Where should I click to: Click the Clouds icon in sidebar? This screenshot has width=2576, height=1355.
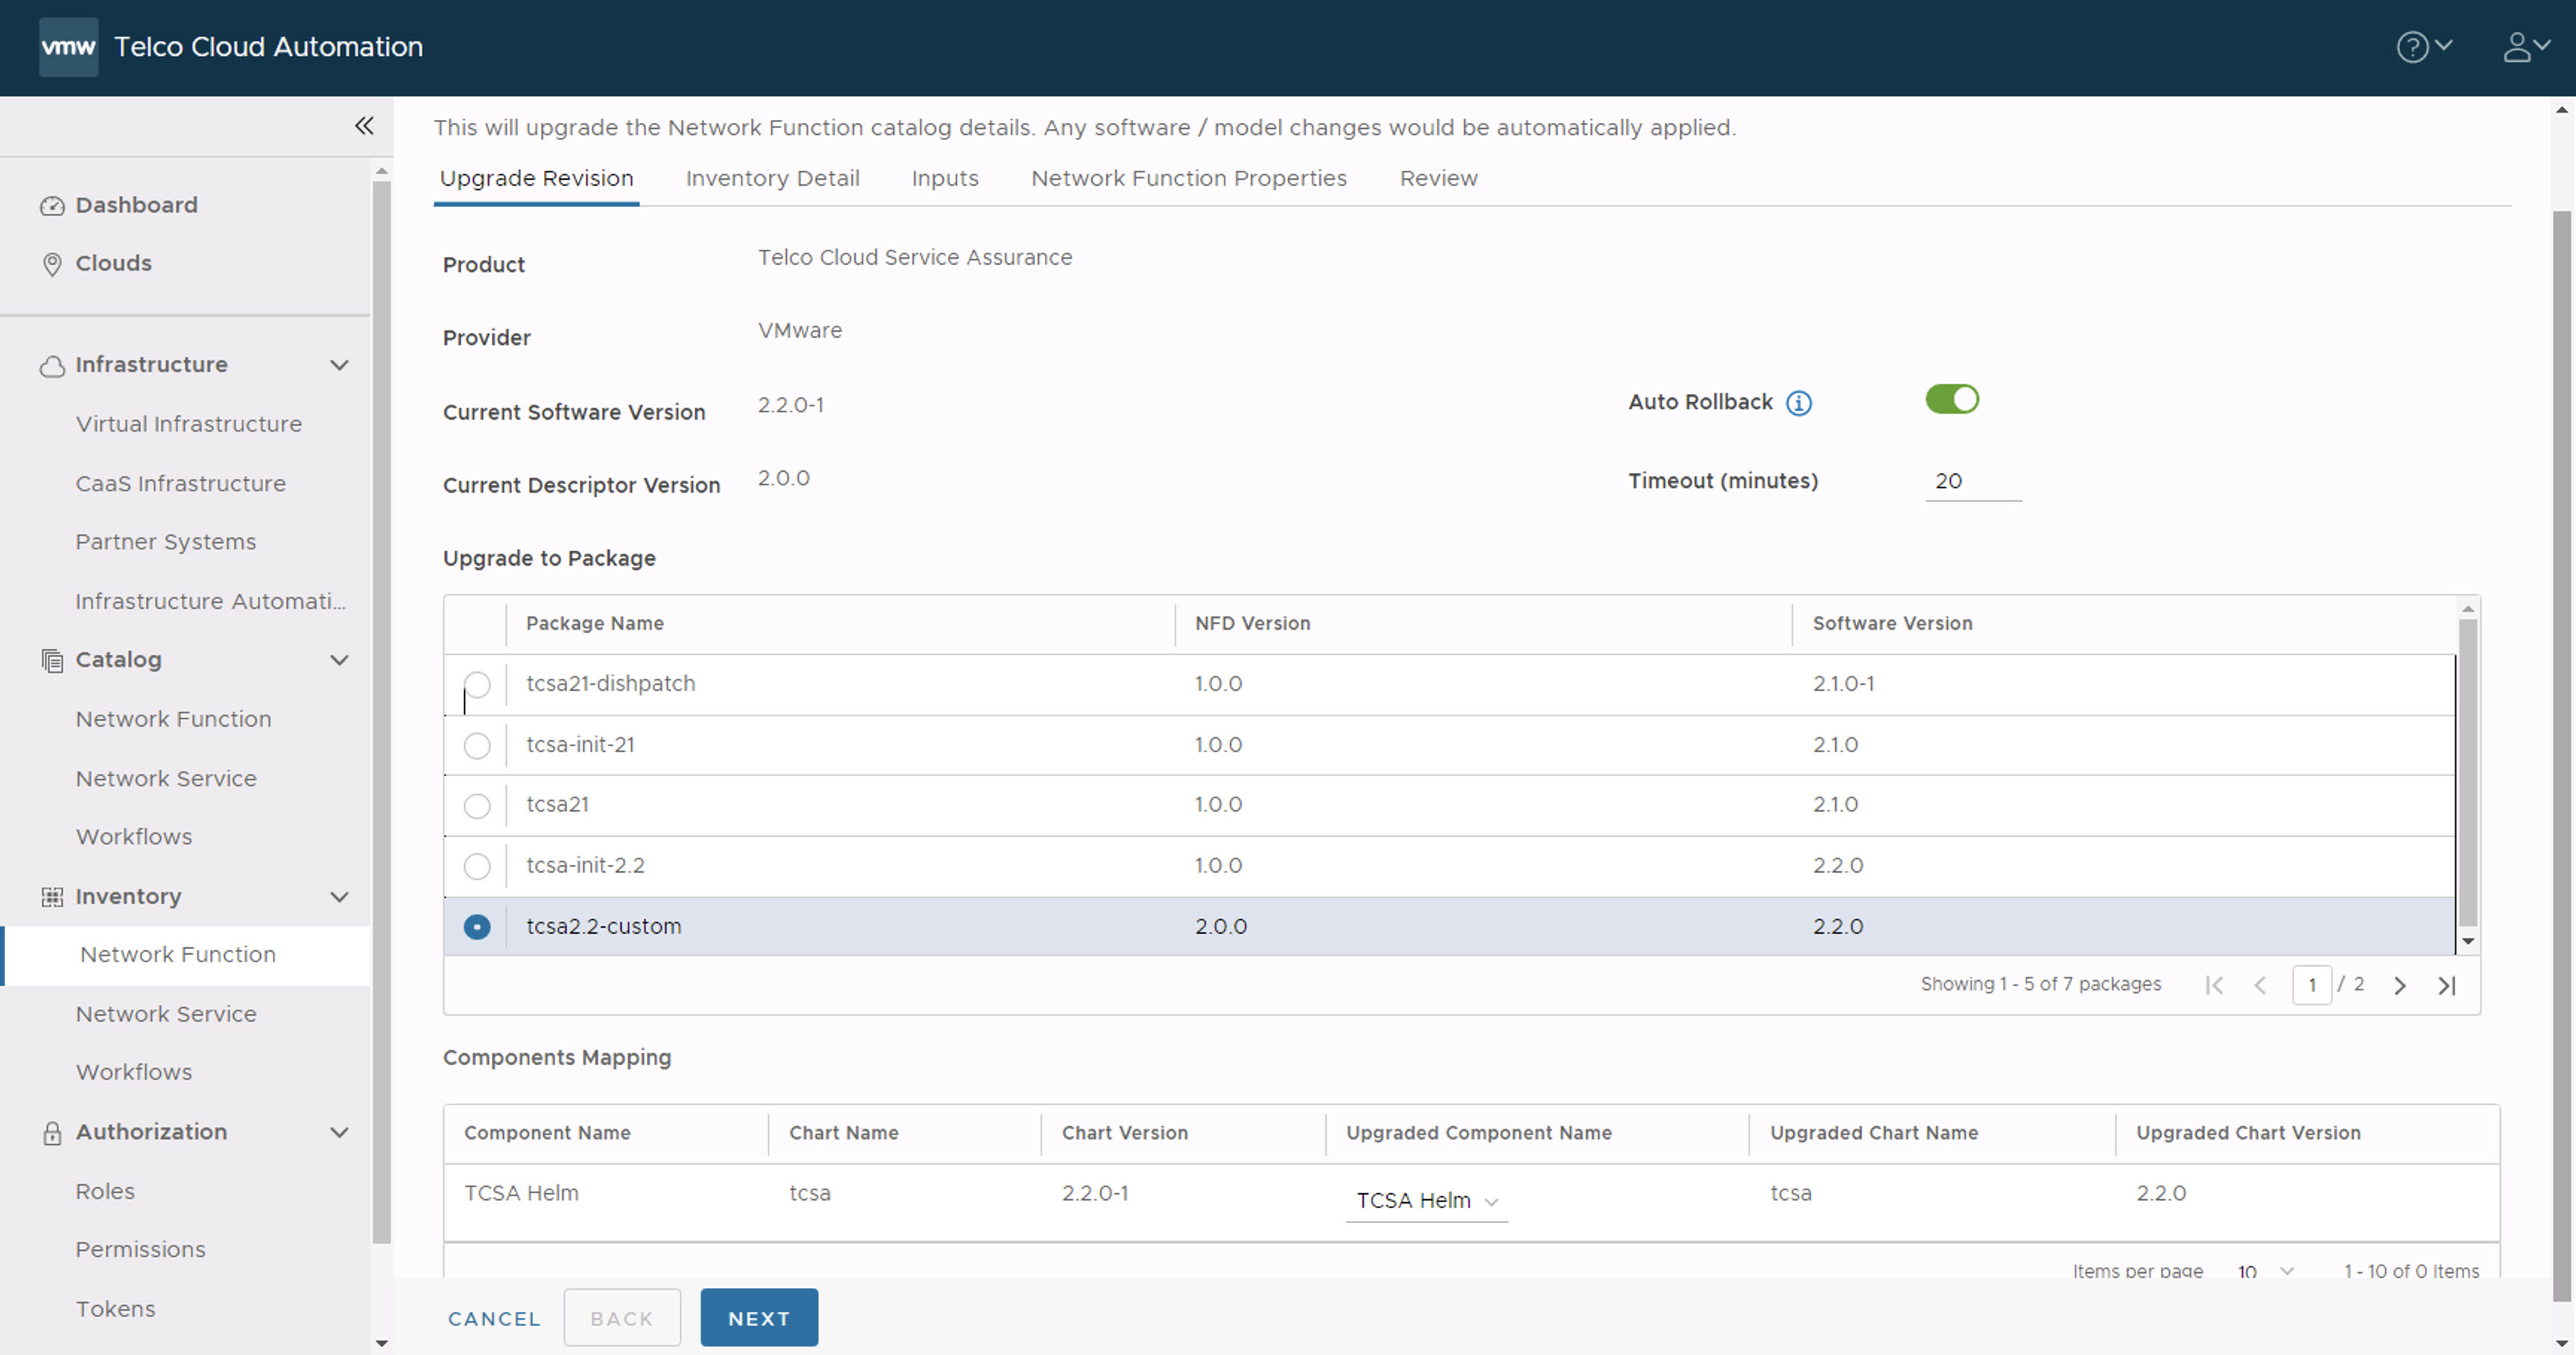(53, 262)
